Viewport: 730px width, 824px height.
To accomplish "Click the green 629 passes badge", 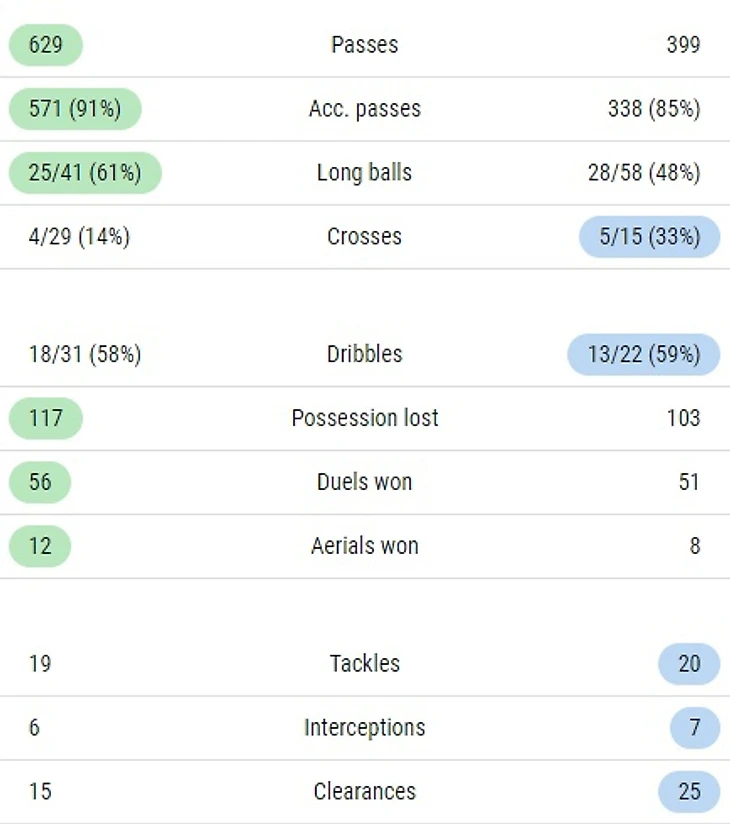I will pos(46,45).
